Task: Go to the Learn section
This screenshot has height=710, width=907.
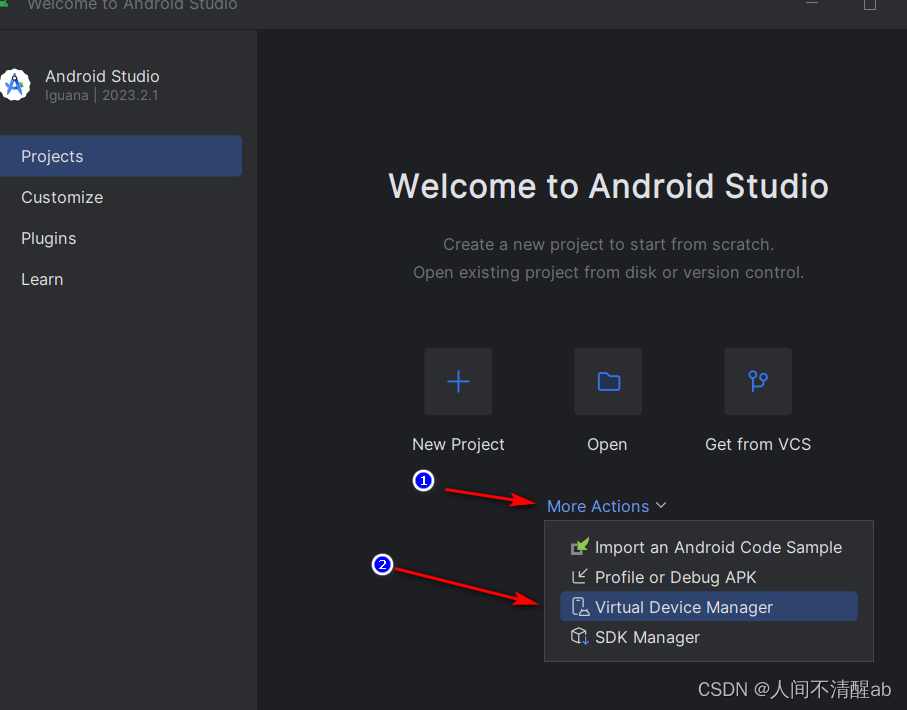Action: tap(42, 279)
